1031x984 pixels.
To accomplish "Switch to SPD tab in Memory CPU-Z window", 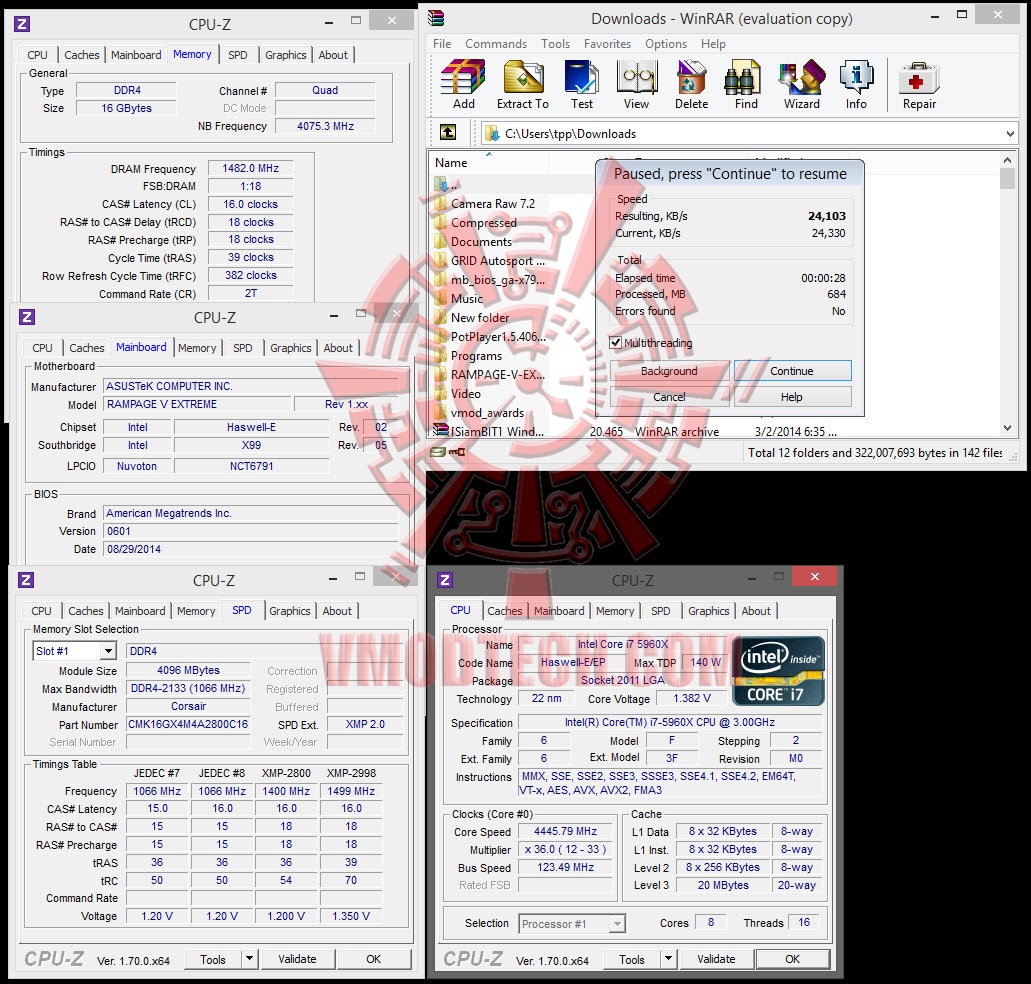I will click(x=237, y=55).
